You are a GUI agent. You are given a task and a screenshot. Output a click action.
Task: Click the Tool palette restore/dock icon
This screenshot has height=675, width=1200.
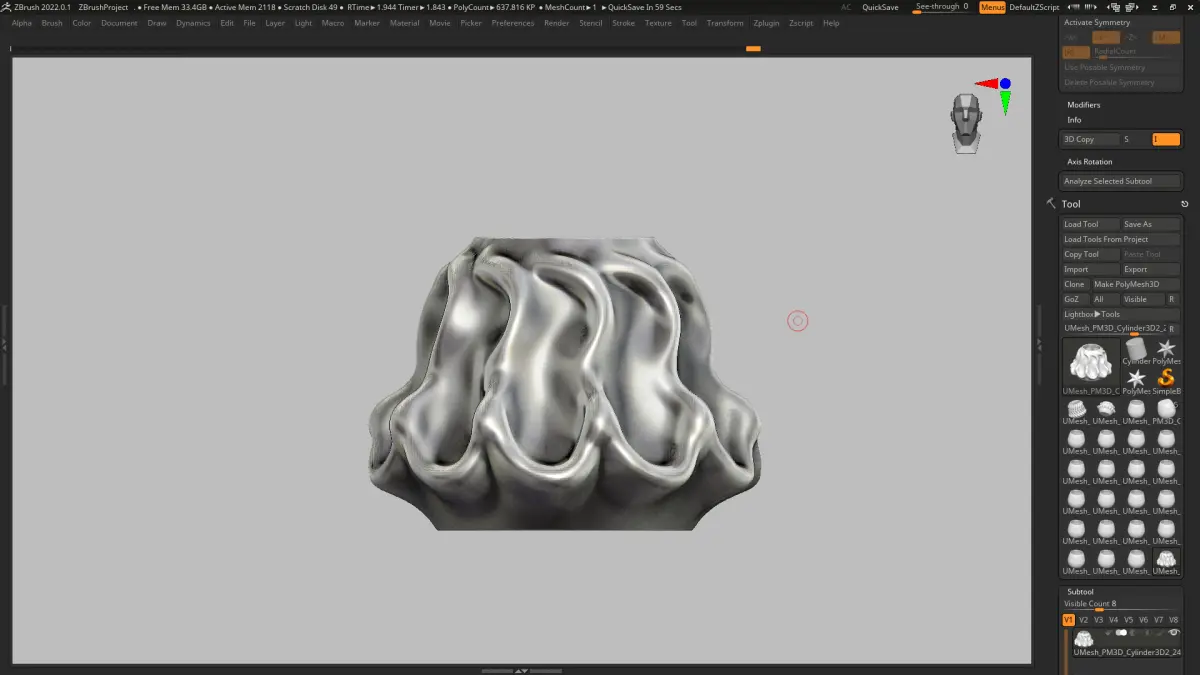point(1184,204)
